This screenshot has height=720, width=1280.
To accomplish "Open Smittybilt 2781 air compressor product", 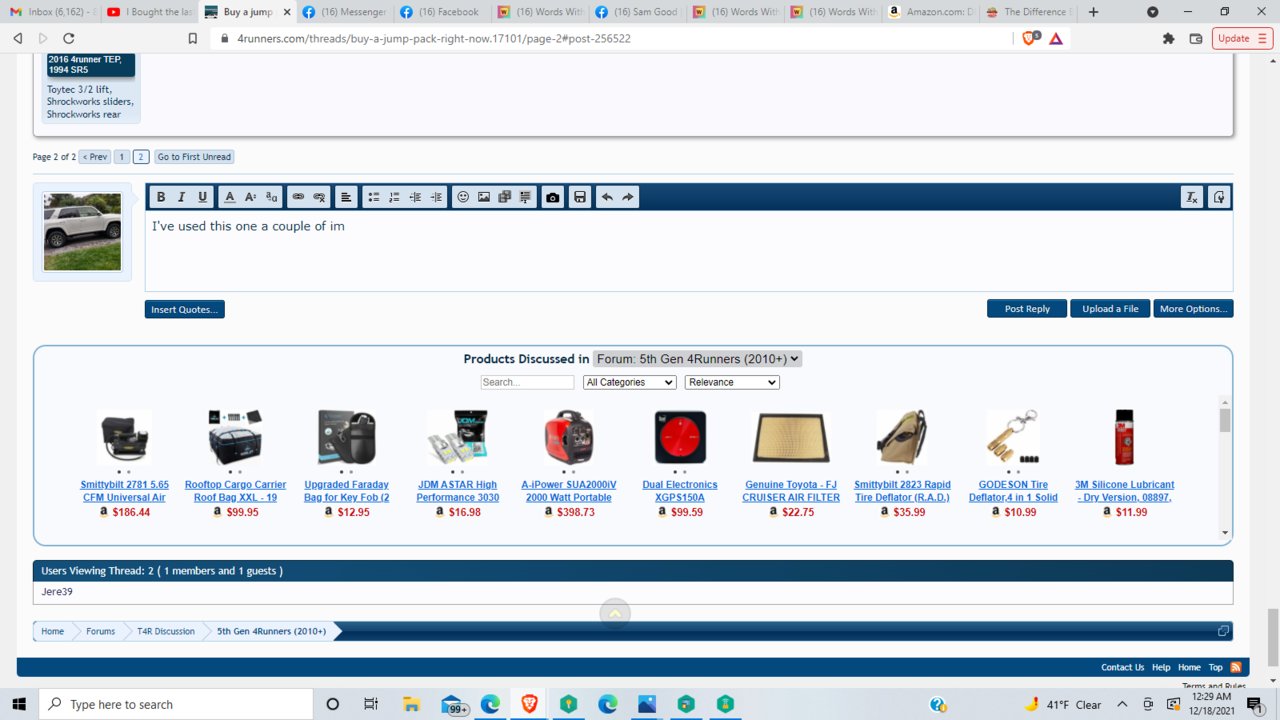I will coord(125,491).
